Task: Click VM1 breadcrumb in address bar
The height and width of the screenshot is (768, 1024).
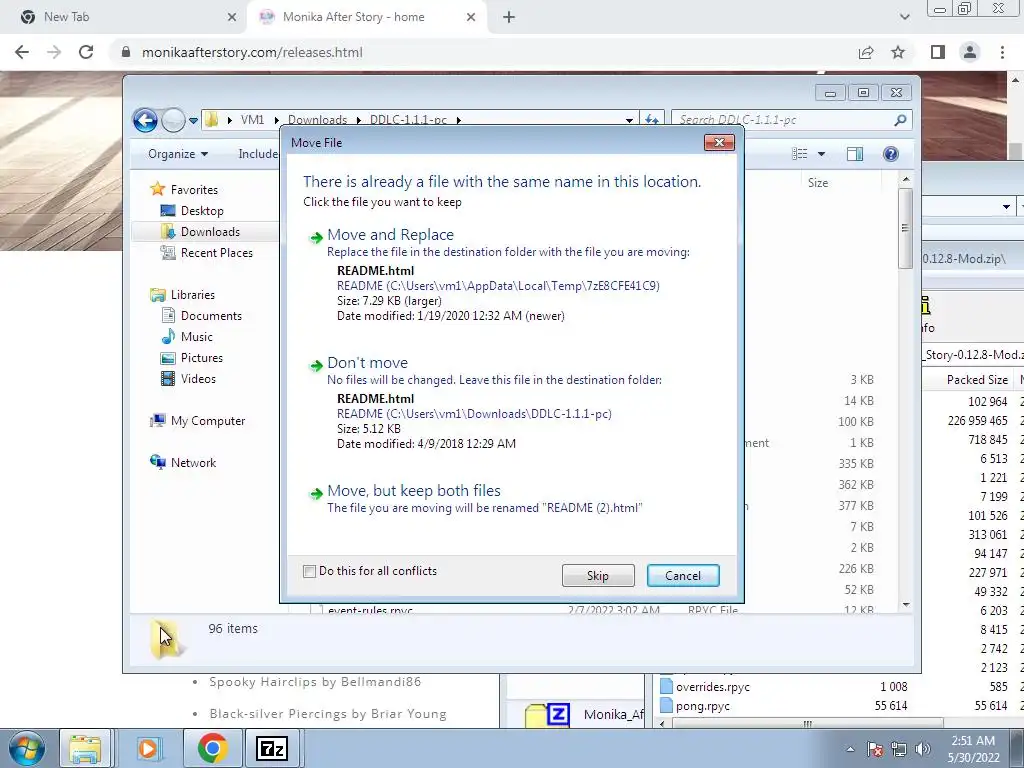Action: point(252,120)
